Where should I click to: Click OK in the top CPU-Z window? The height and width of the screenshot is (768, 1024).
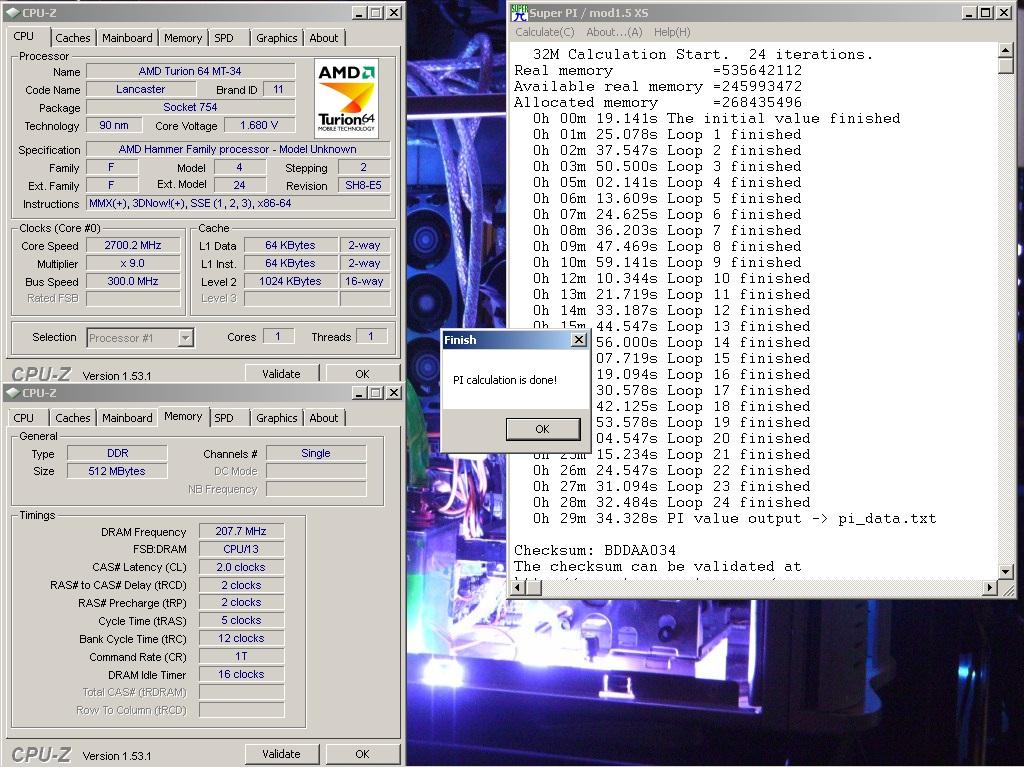362,374
